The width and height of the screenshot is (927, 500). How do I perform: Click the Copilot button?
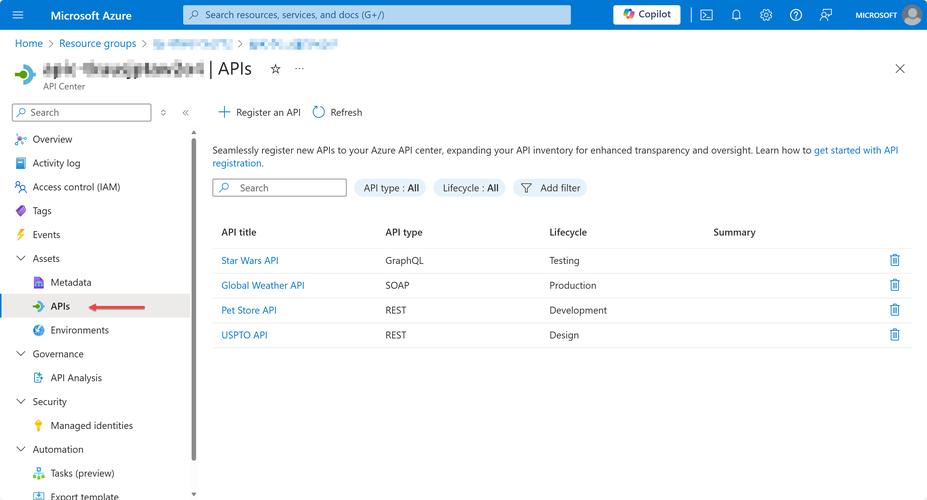(646, 15)
